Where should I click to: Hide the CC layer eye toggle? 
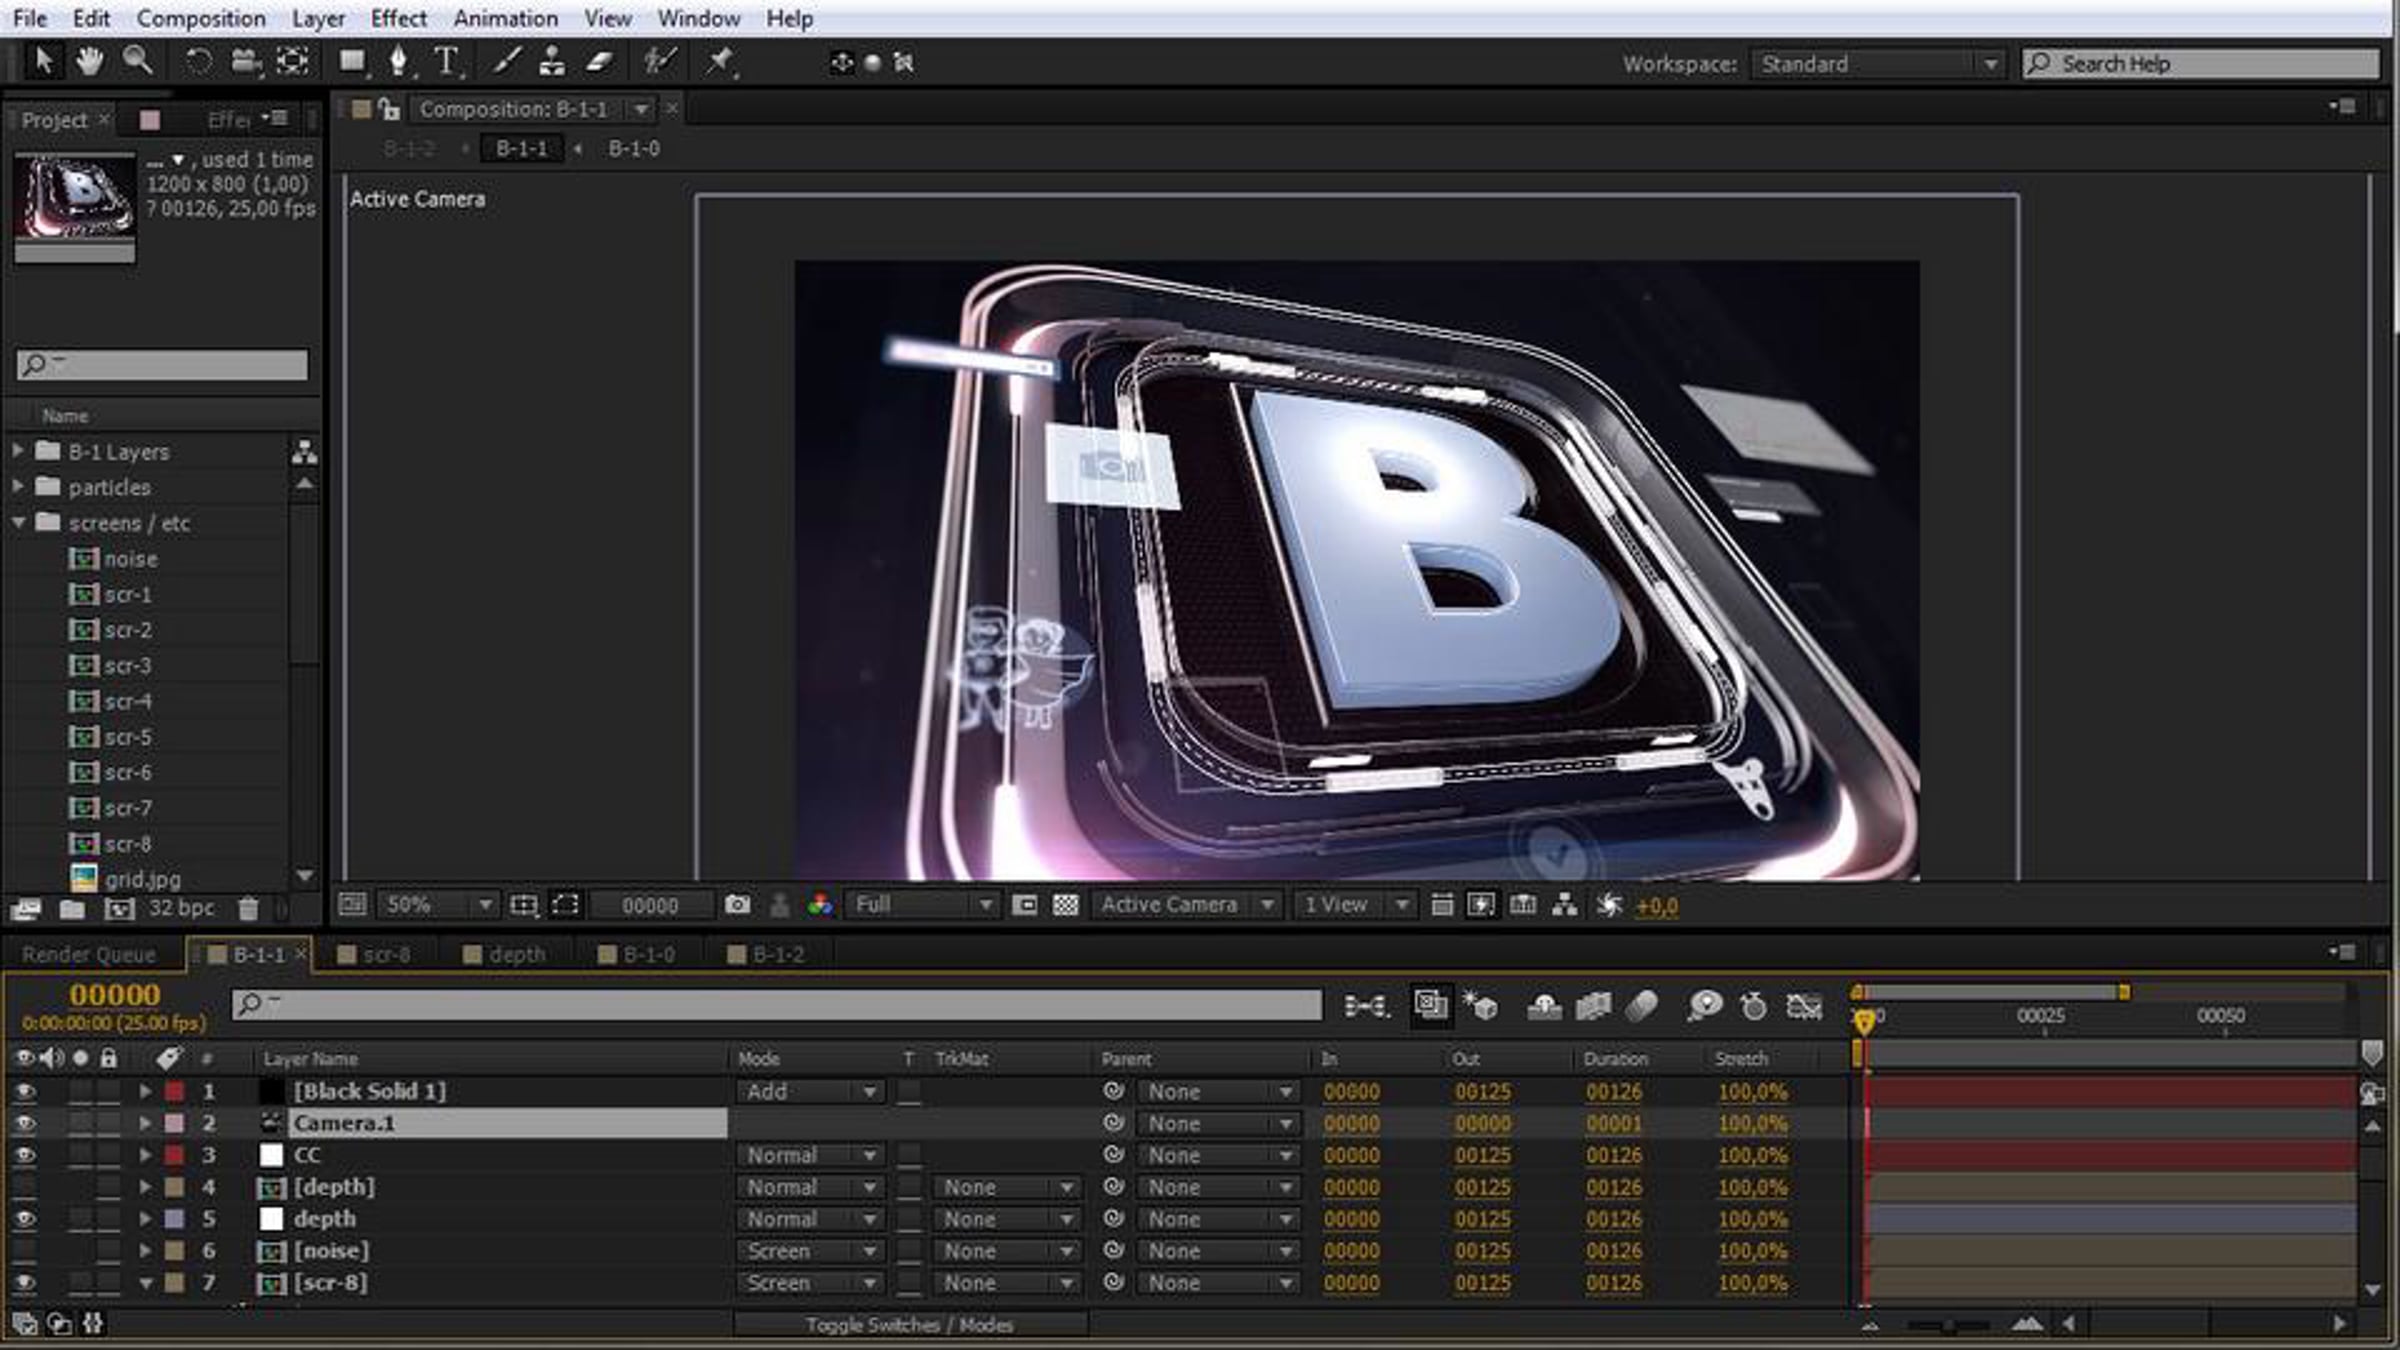[25, 1155]
